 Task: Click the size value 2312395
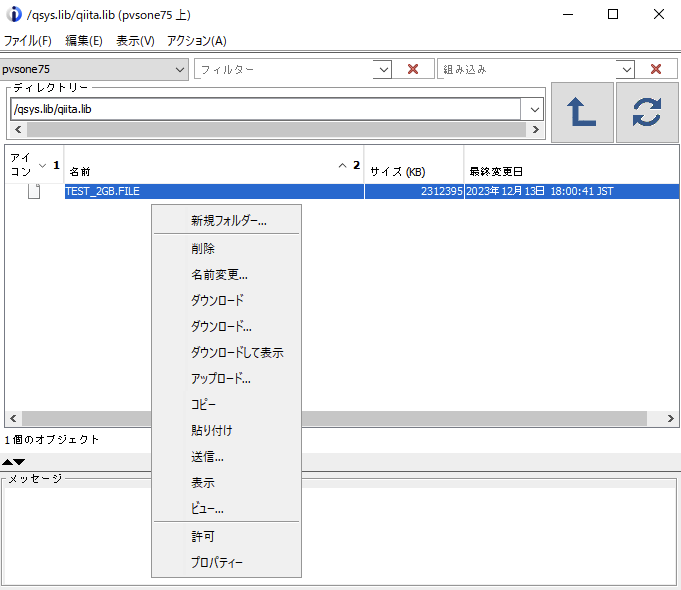tap(442, 191)
